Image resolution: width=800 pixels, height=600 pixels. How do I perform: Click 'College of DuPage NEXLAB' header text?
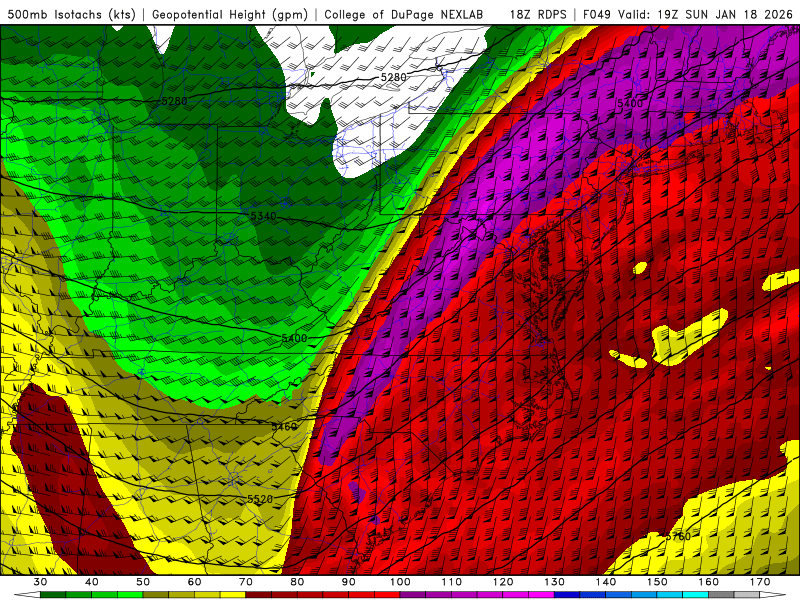pos(403,14)
